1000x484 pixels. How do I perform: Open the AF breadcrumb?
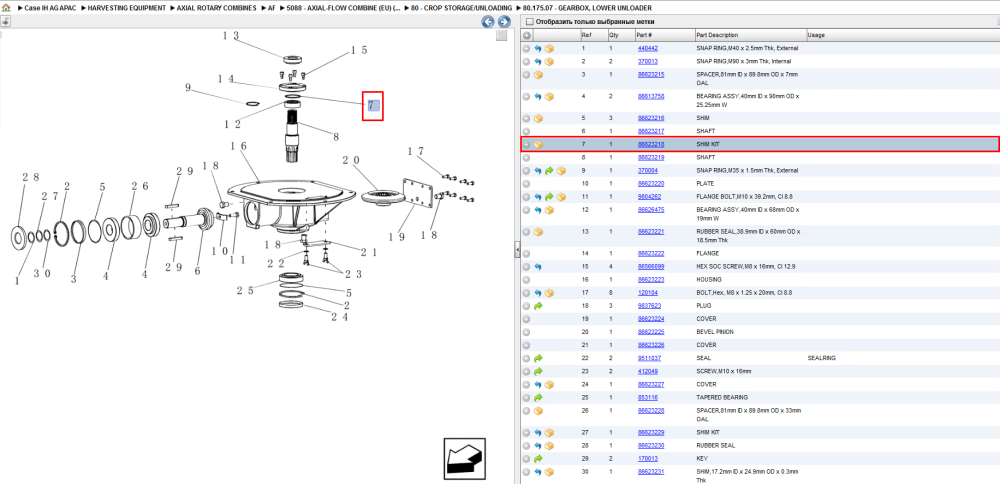pyautogui.click(x=272, y=8)
